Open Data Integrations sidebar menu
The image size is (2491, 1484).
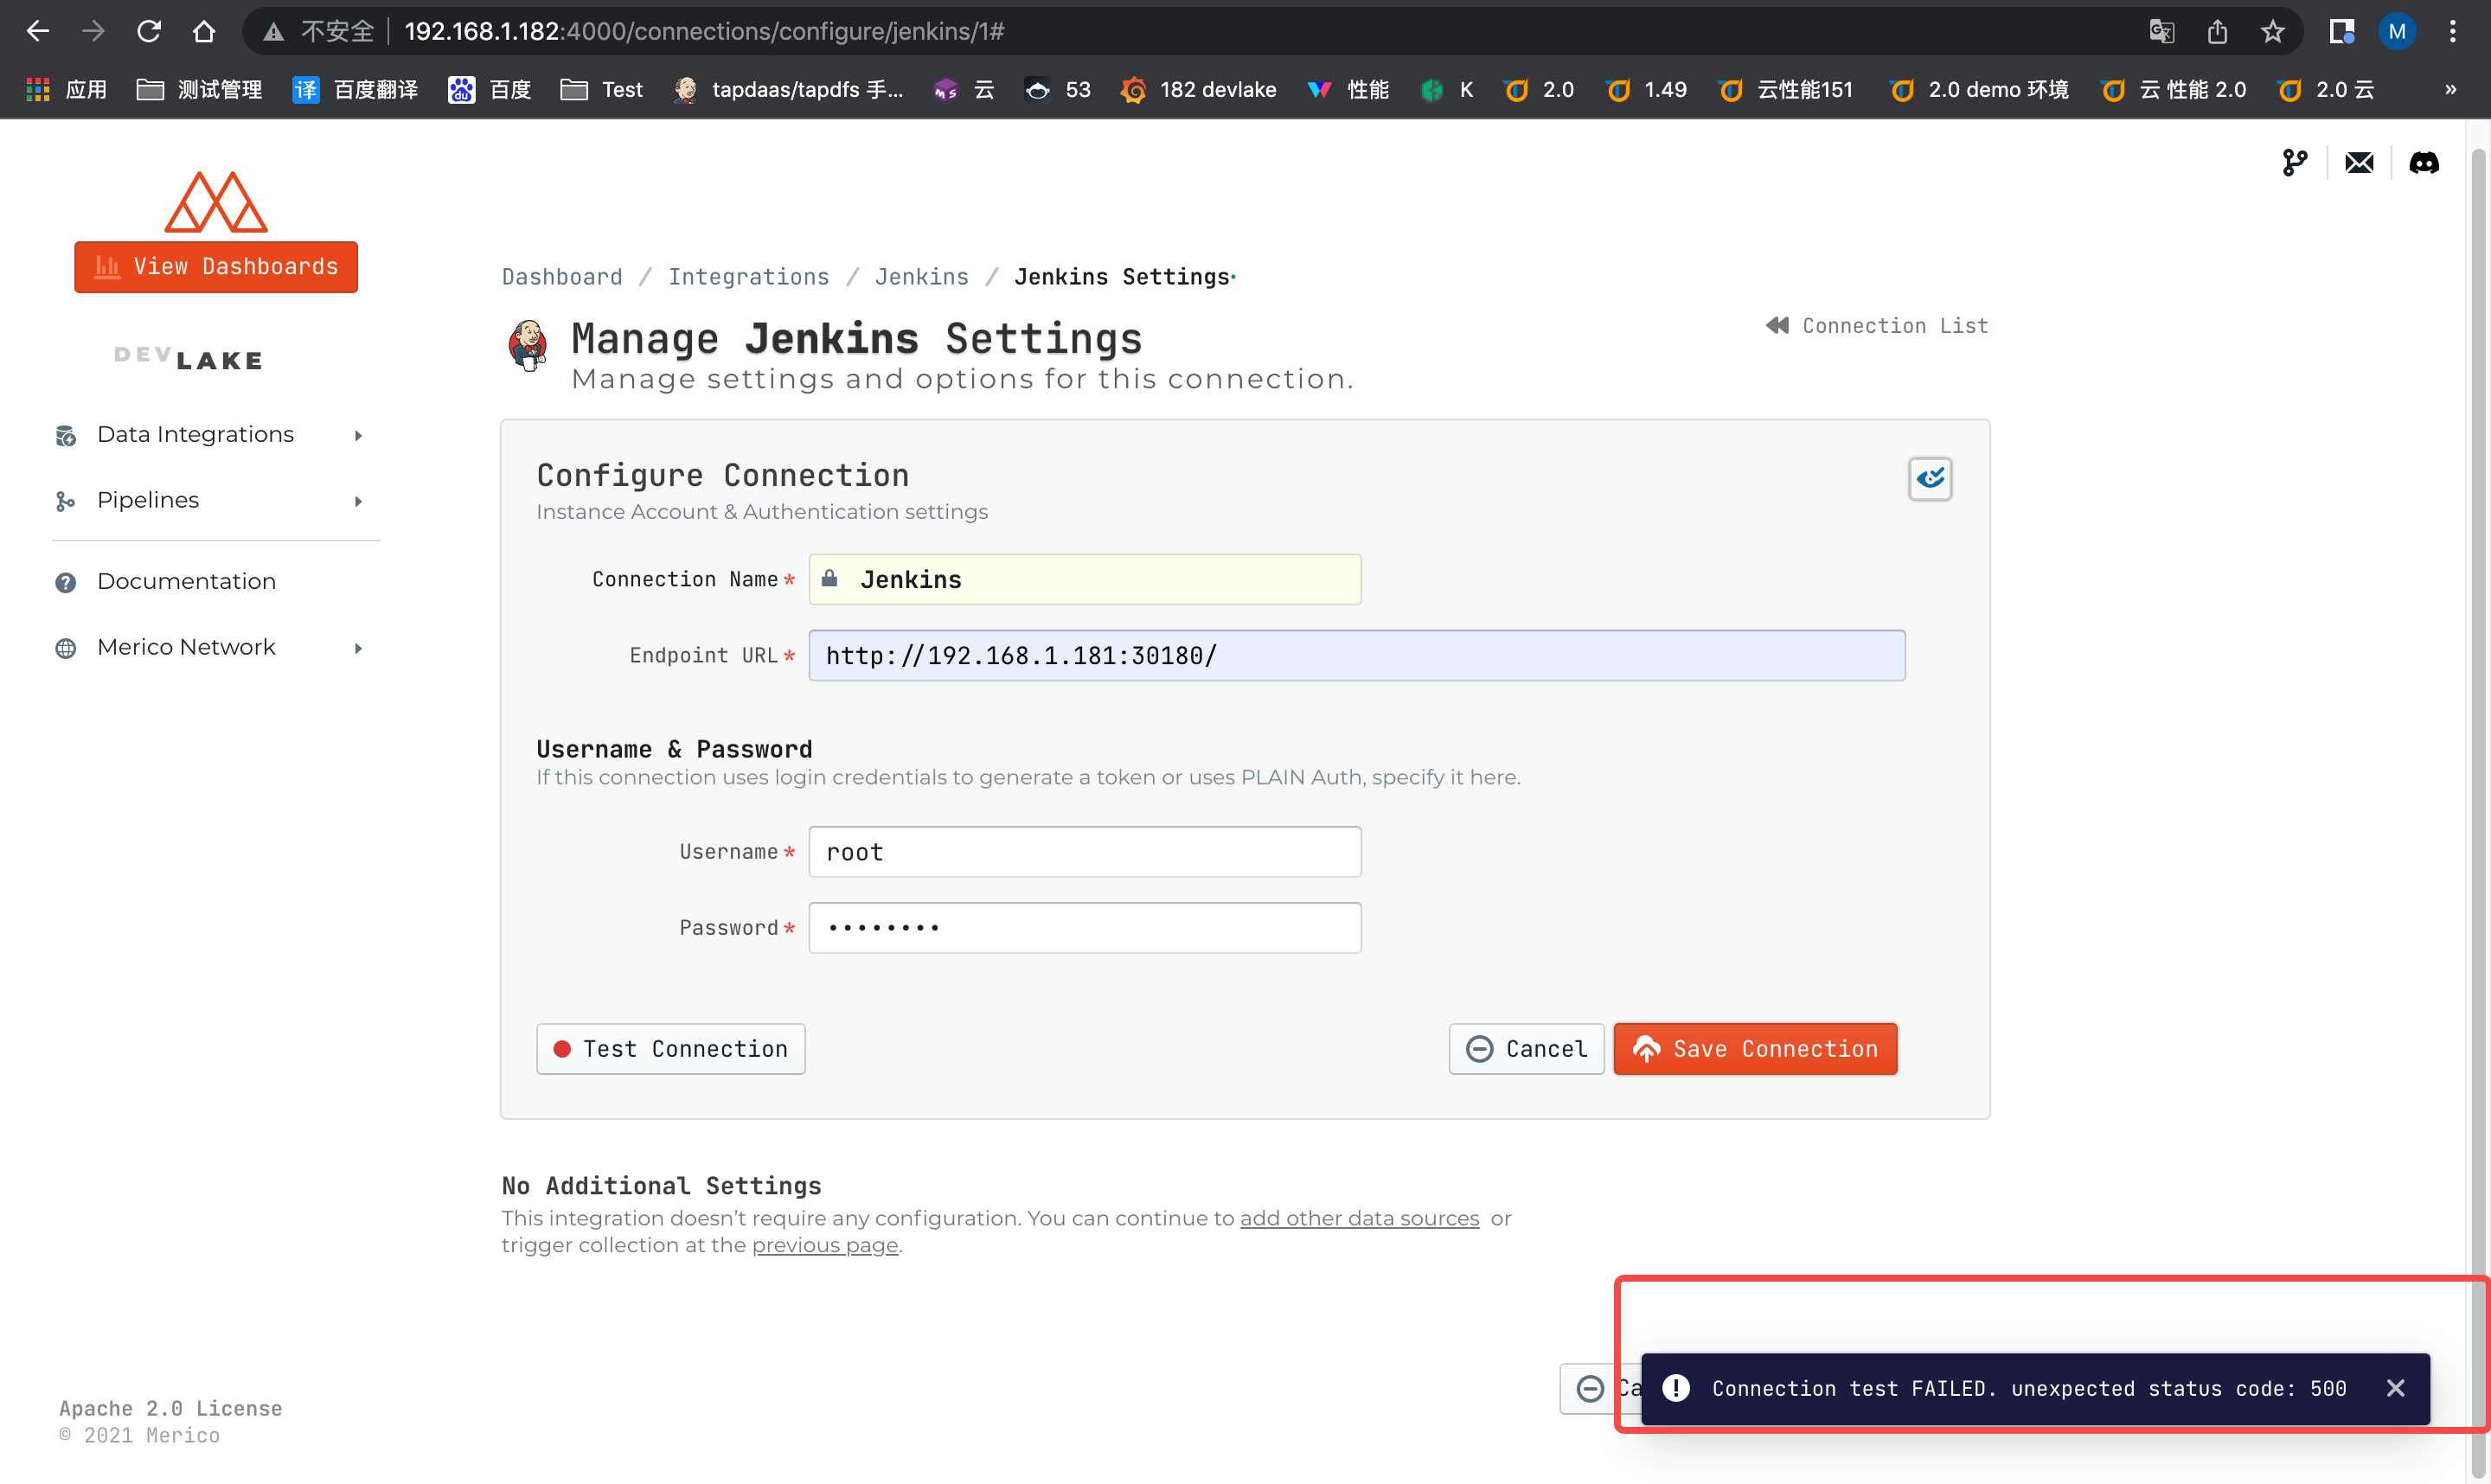tap(196, 434)
